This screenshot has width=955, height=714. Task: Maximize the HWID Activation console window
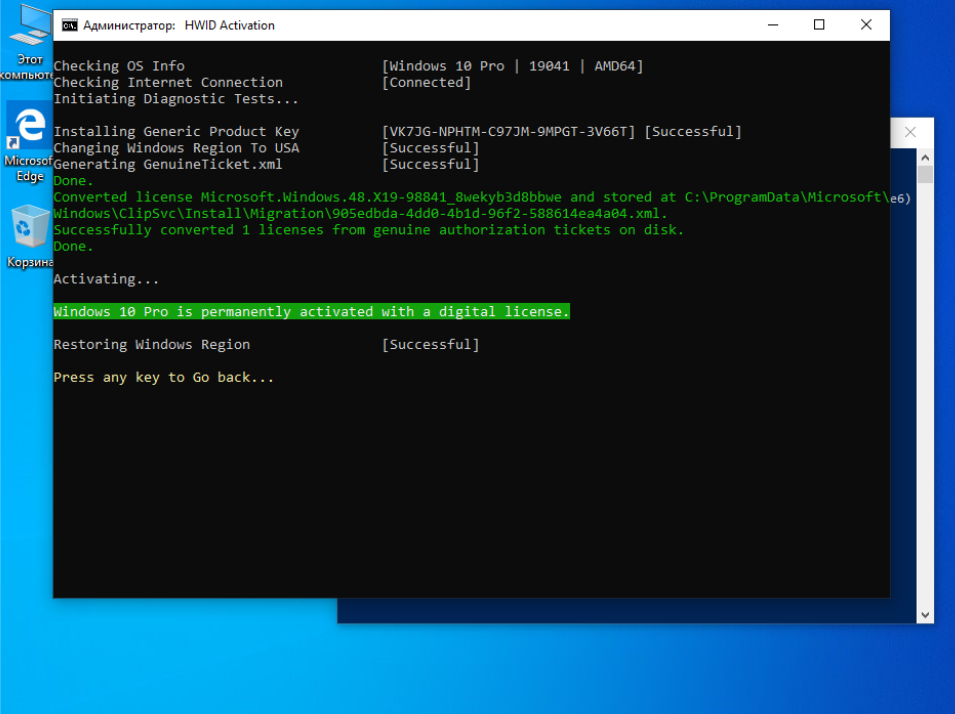click(819, 25)
